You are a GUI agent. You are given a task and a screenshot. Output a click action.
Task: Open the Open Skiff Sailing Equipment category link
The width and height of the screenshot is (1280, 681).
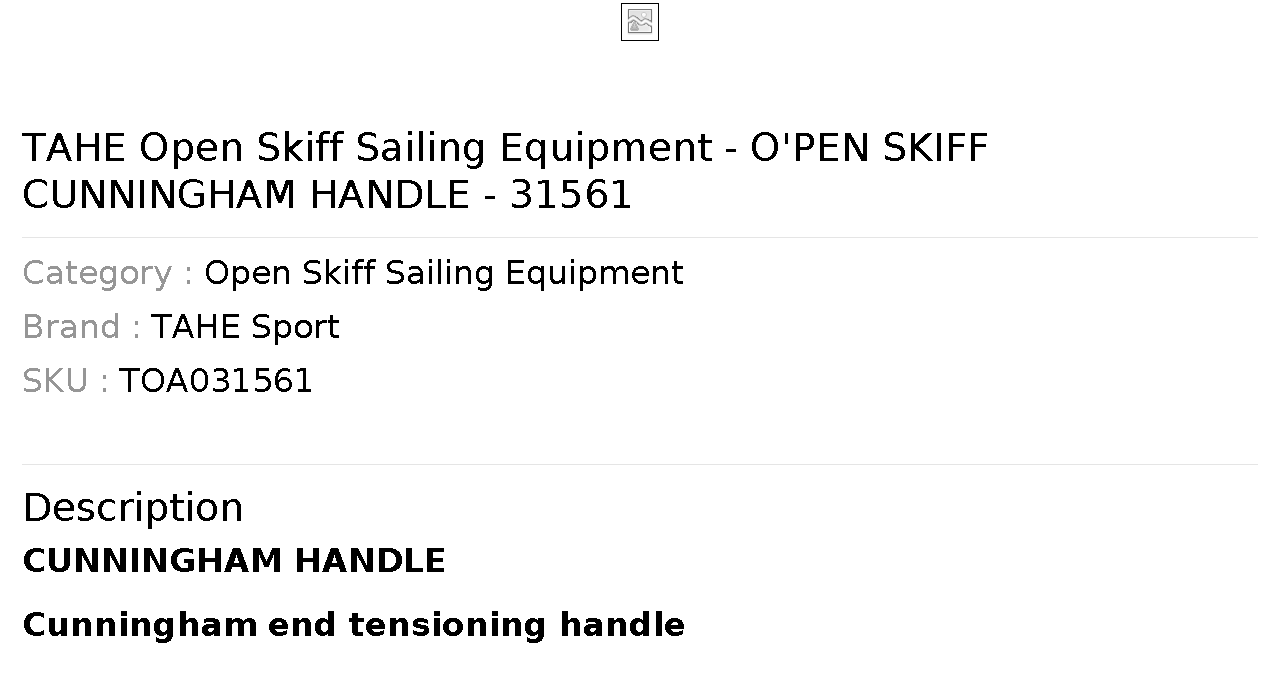[444, 273]
